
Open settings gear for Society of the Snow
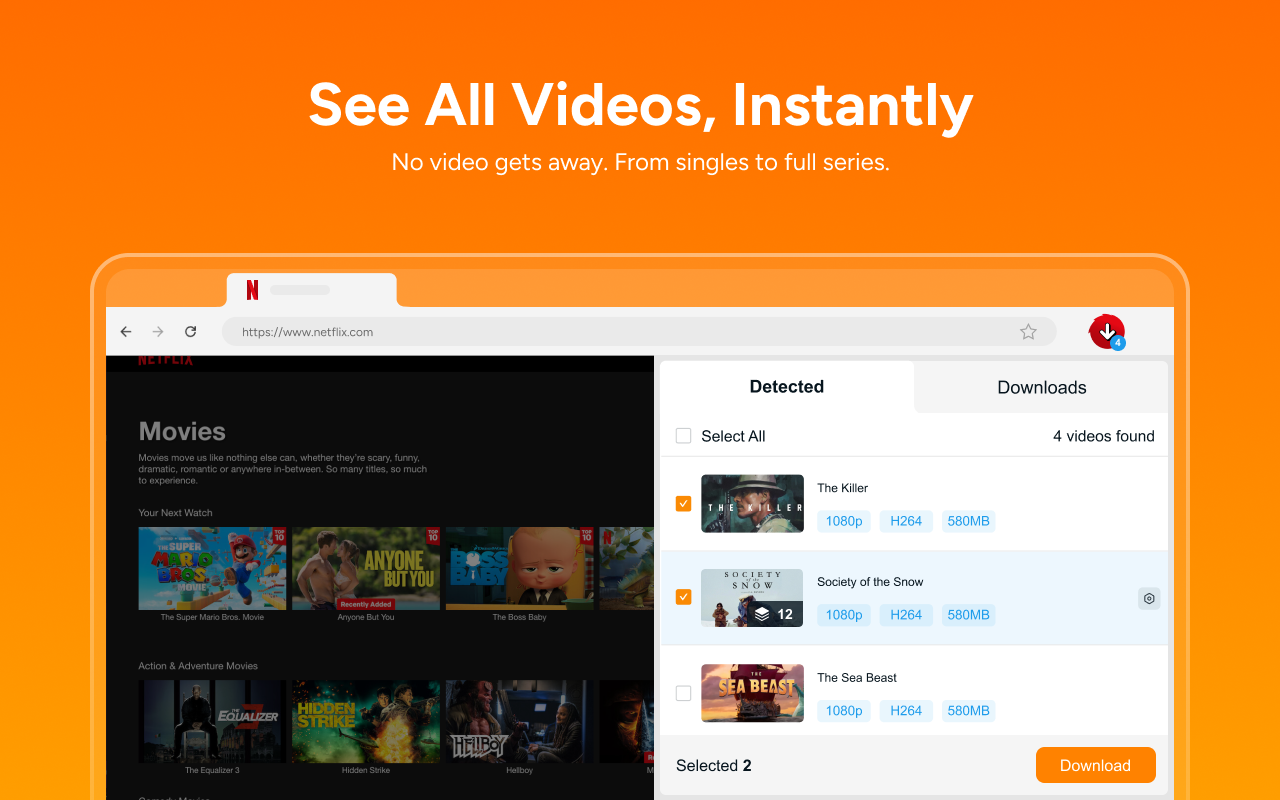pyautogui.click(x=1149, y=599)
